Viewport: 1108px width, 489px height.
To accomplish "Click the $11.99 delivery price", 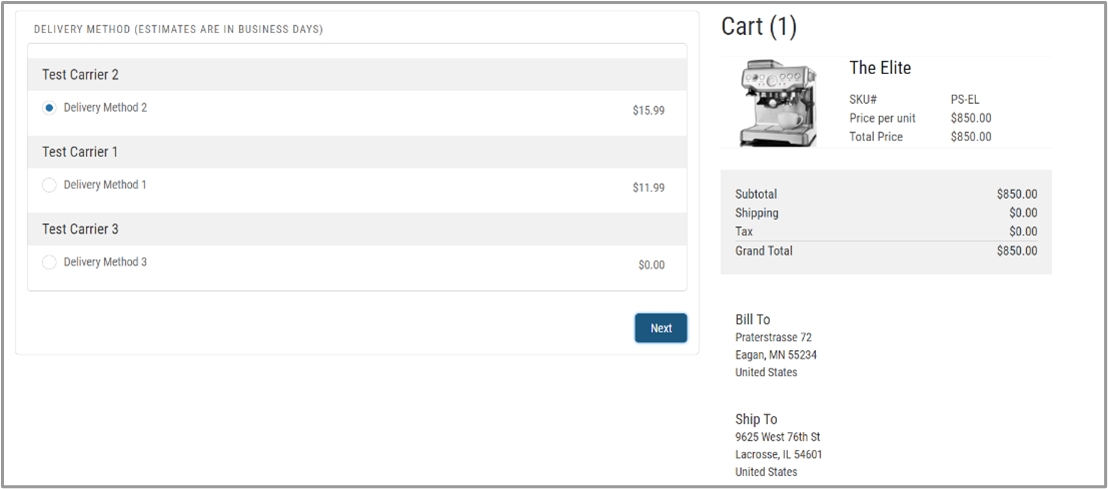I will click(648, 187).
